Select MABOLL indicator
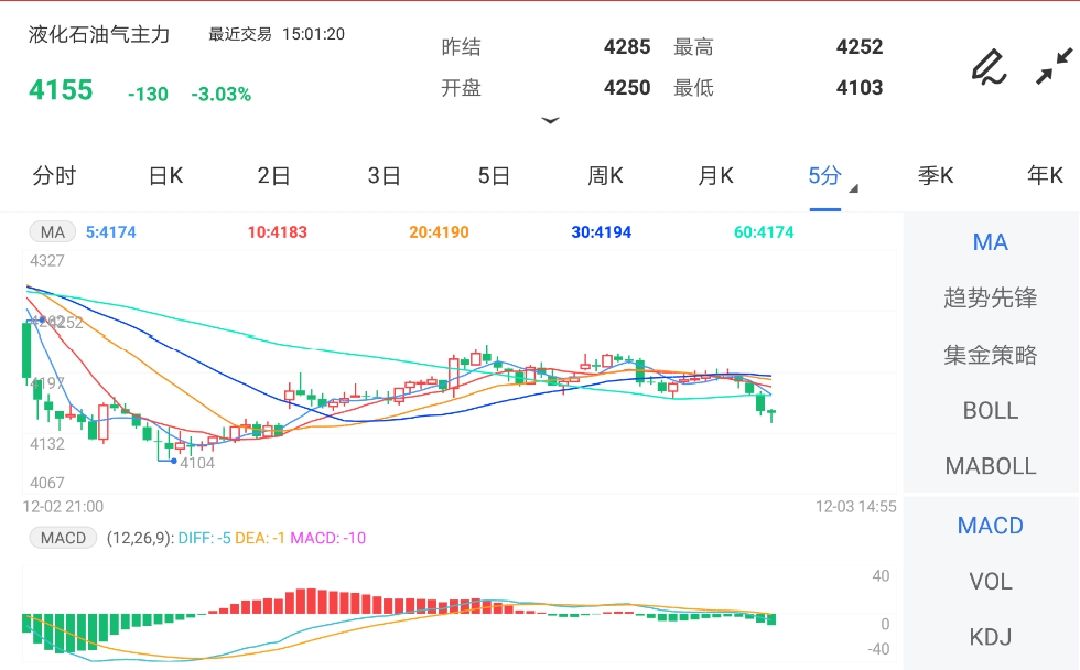 coord(990,466)
